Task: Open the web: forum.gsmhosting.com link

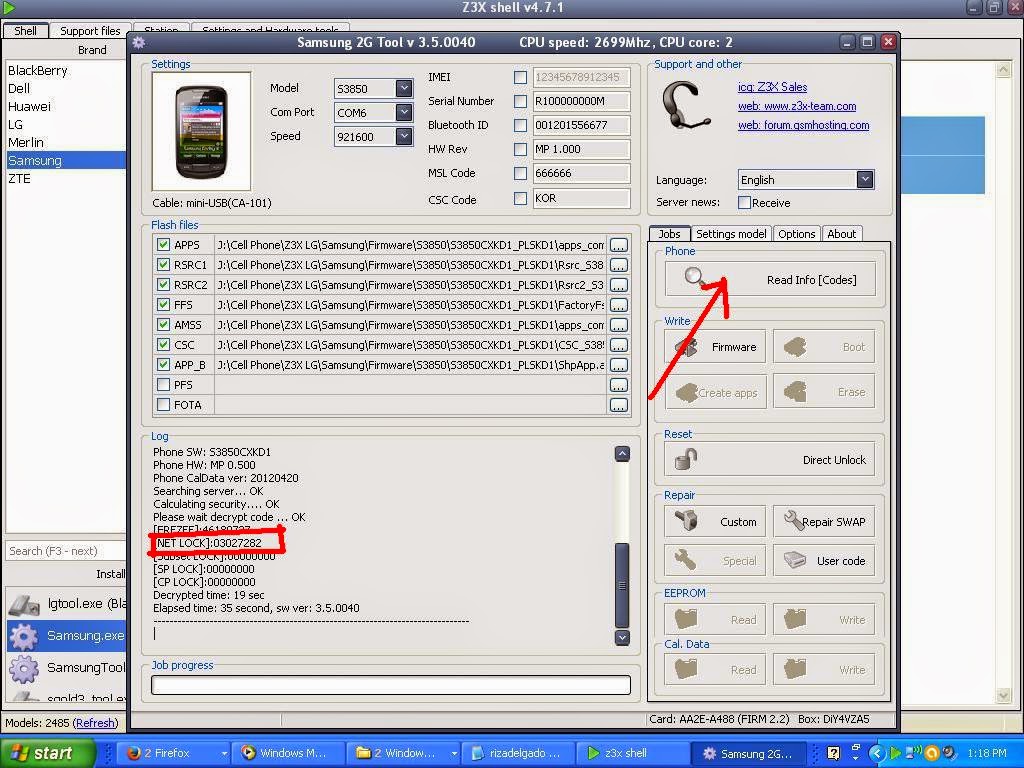Action: click(803, 125)
